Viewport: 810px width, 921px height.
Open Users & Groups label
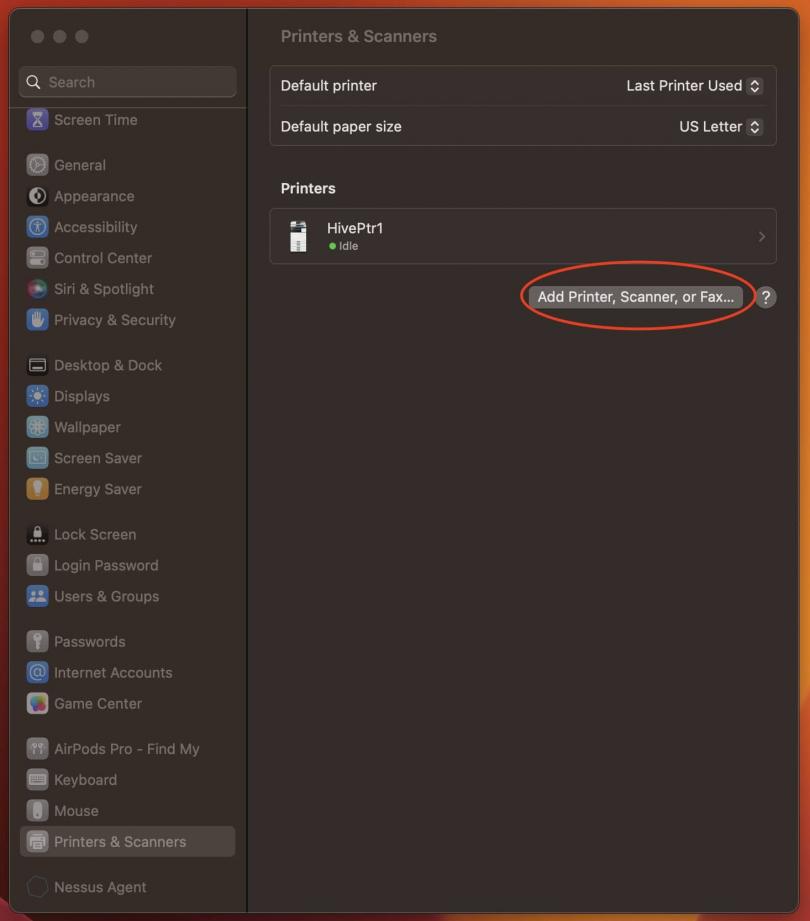(x=106, y=597)
